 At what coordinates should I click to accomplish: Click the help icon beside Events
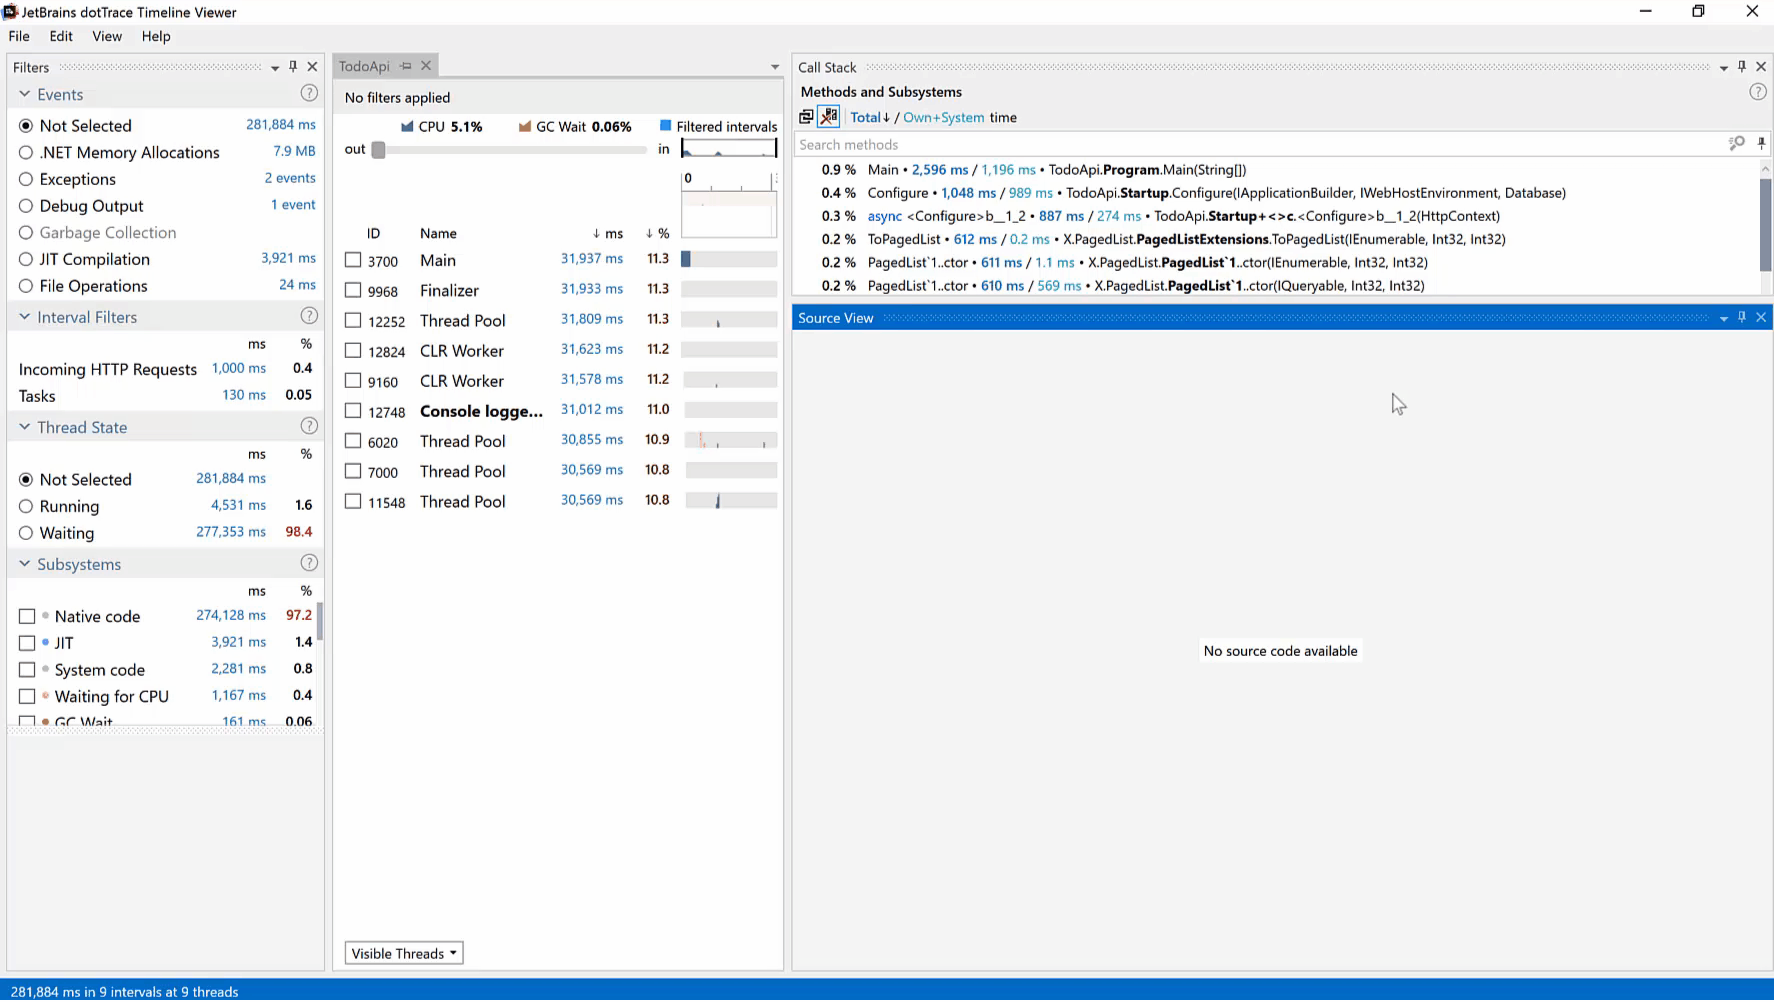309,93
